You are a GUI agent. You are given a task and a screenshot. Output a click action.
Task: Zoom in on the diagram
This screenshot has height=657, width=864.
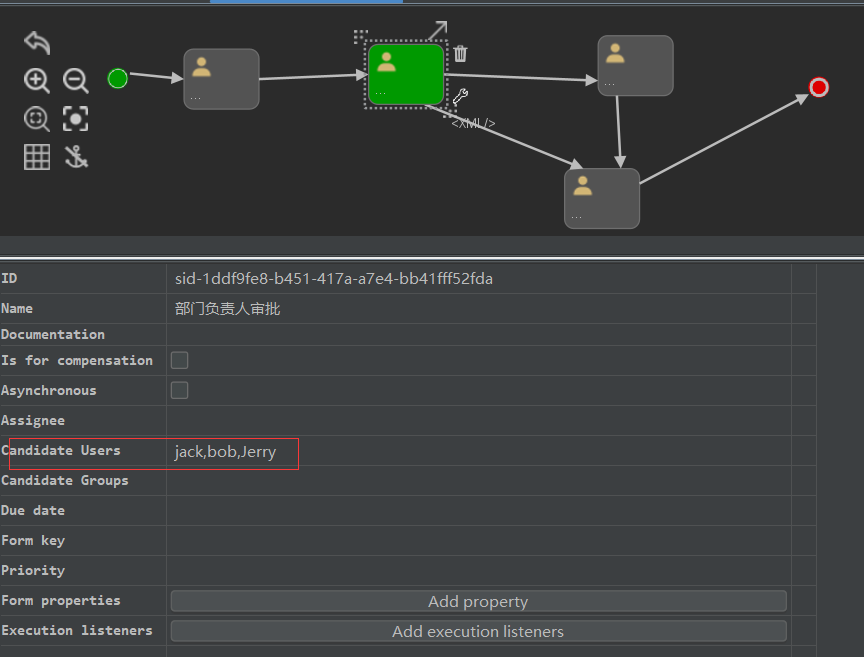(37, 81)
